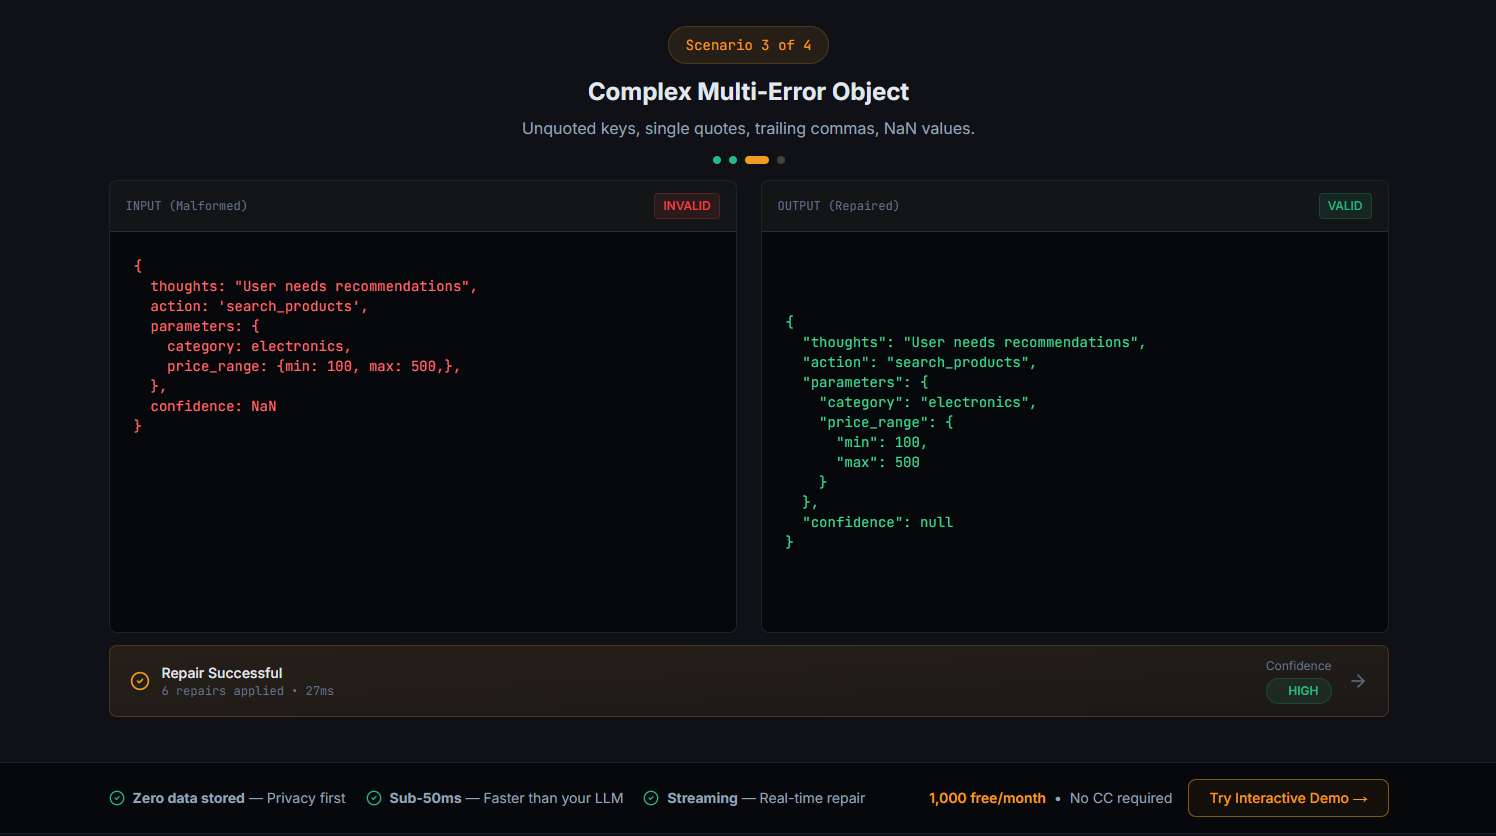Click the input line action: 'search_products'
Screen dimensions: 1496x836
click(259, 307)
